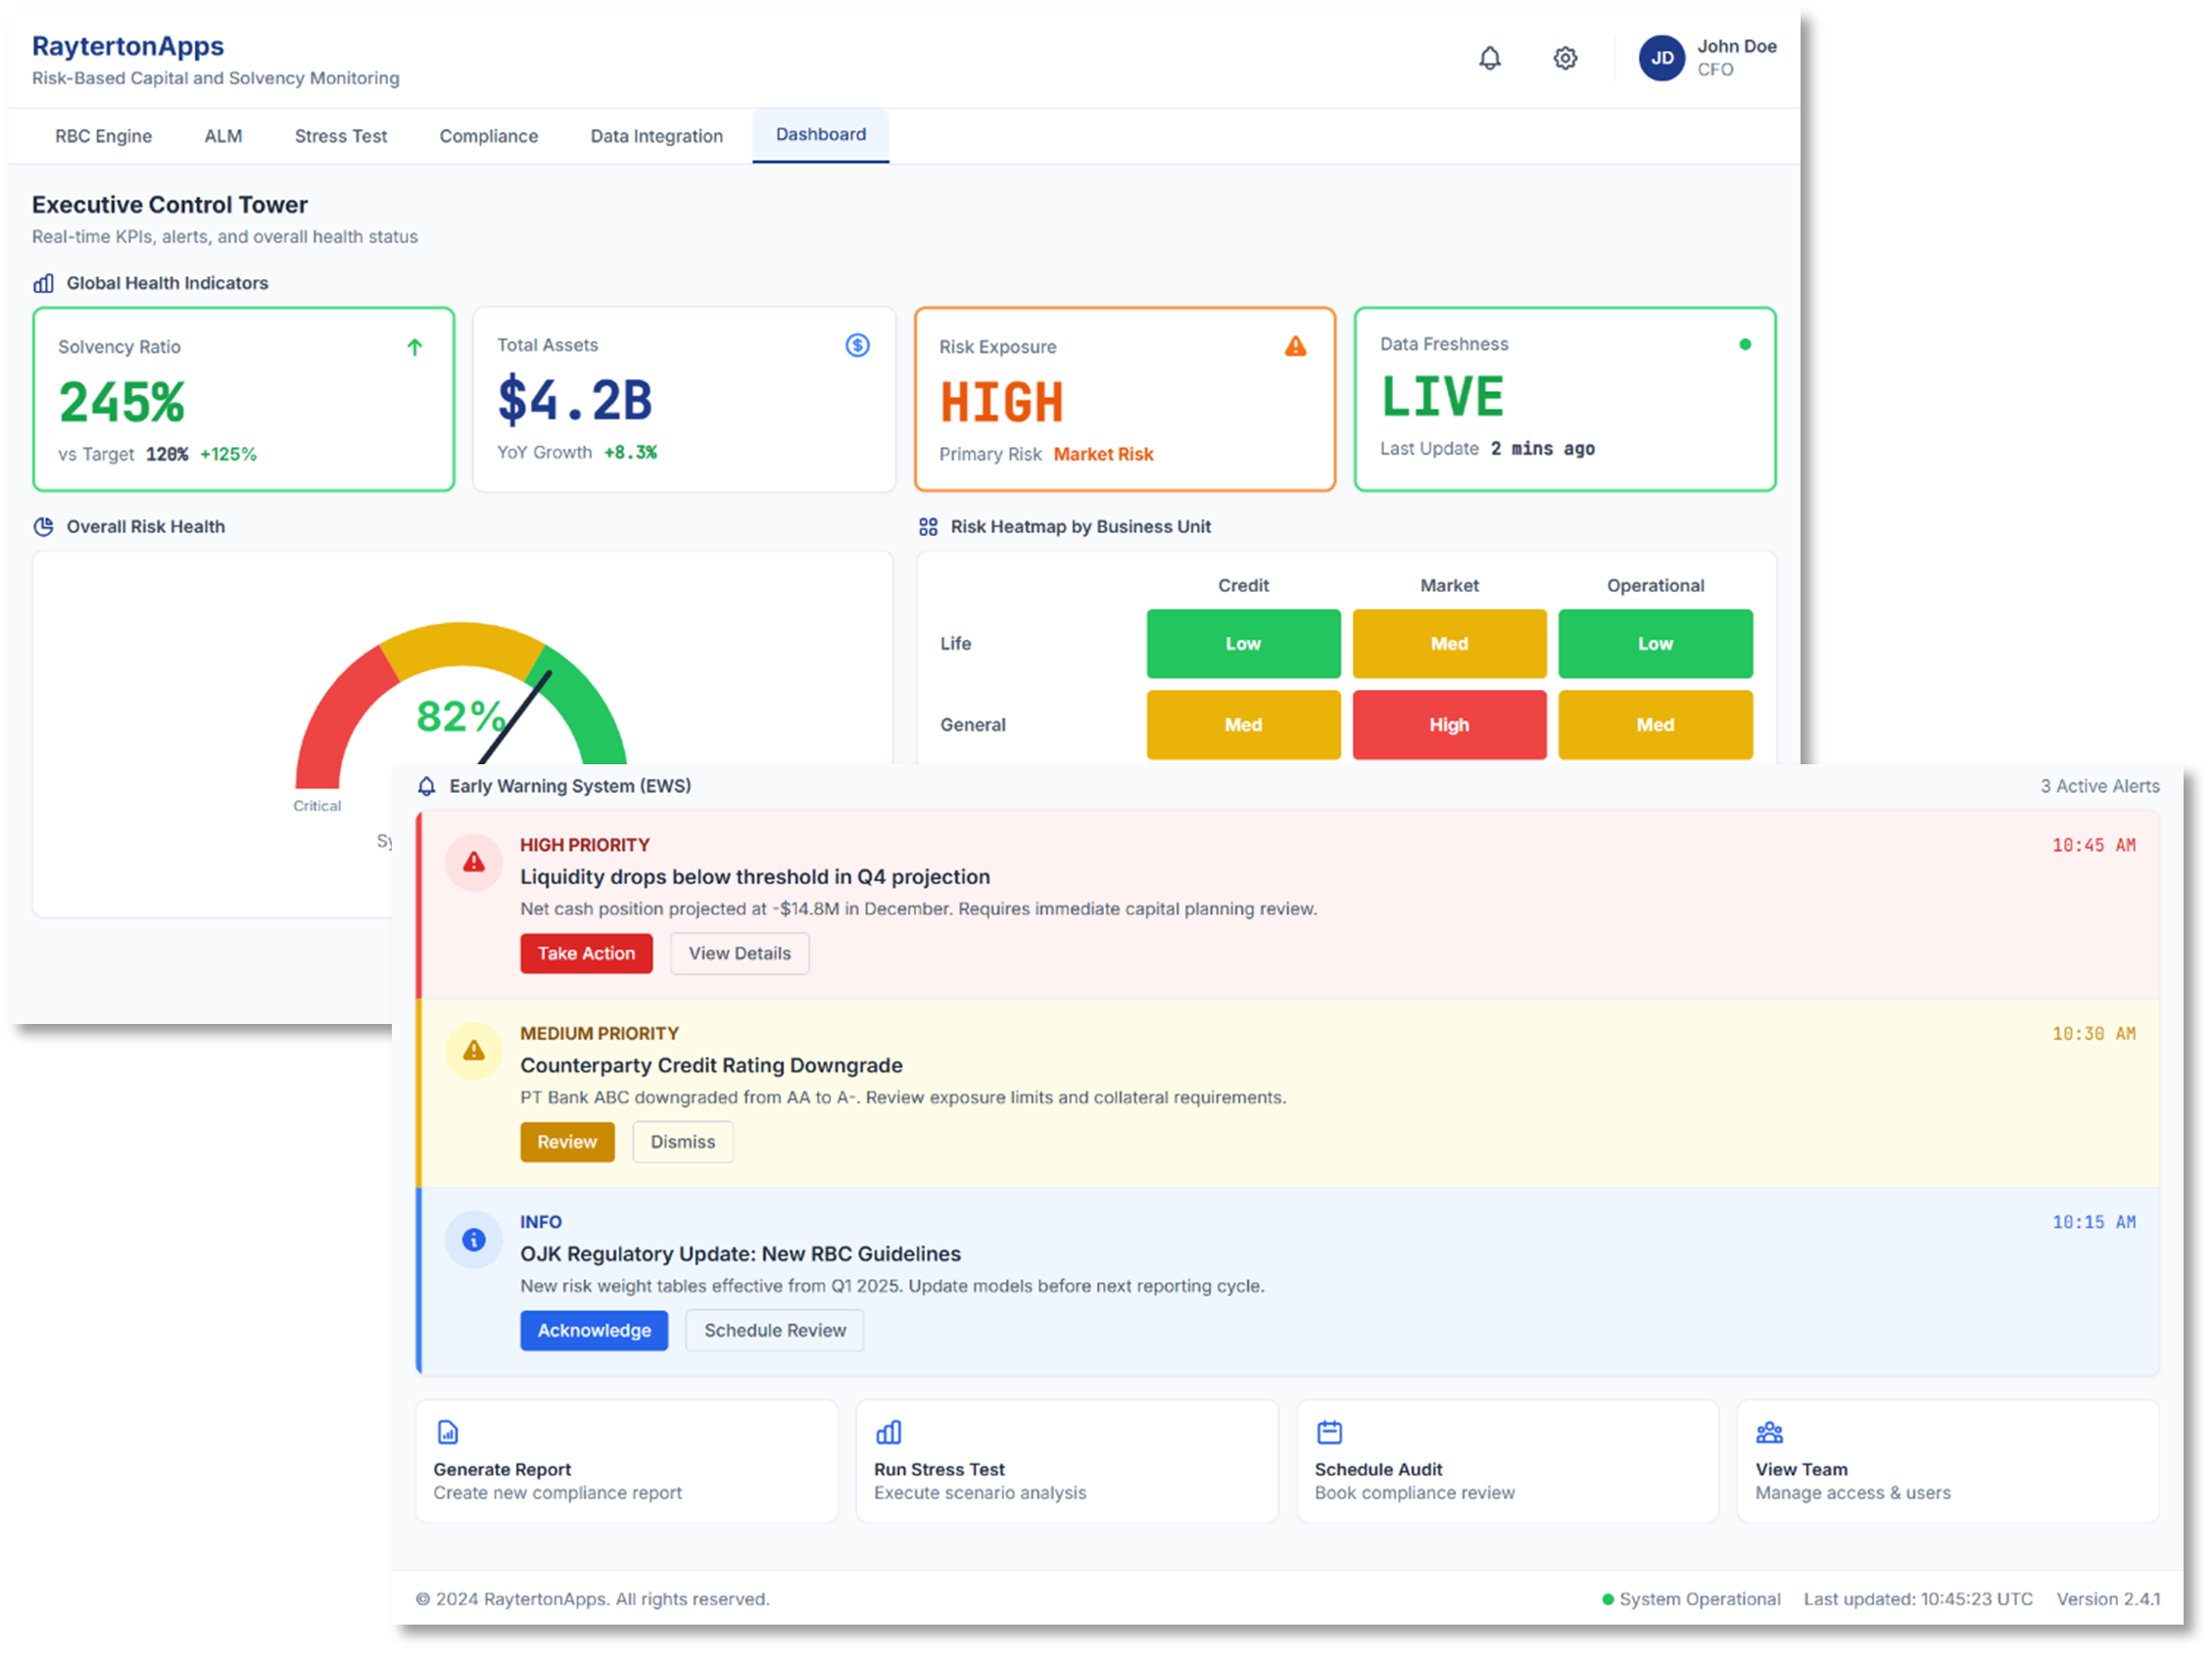The height and width of the screenshot is (1653, 2212).
Task: Open the Stress Test tab
Action: pos(340,136)
